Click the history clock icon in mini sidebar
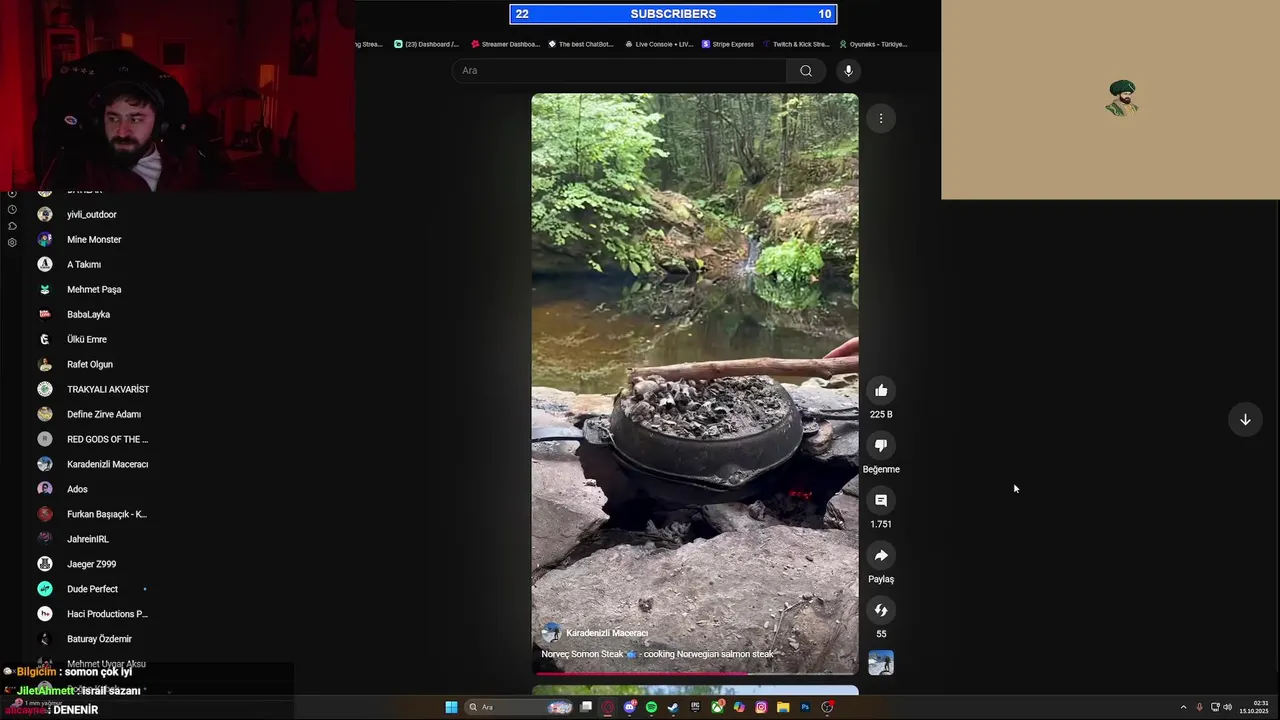 (12, 210)
